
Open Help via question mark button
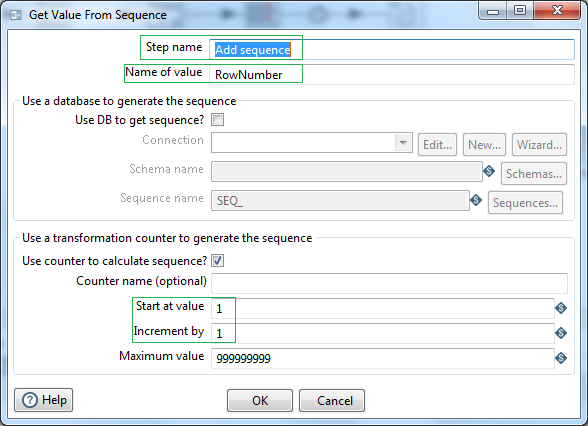44,400
